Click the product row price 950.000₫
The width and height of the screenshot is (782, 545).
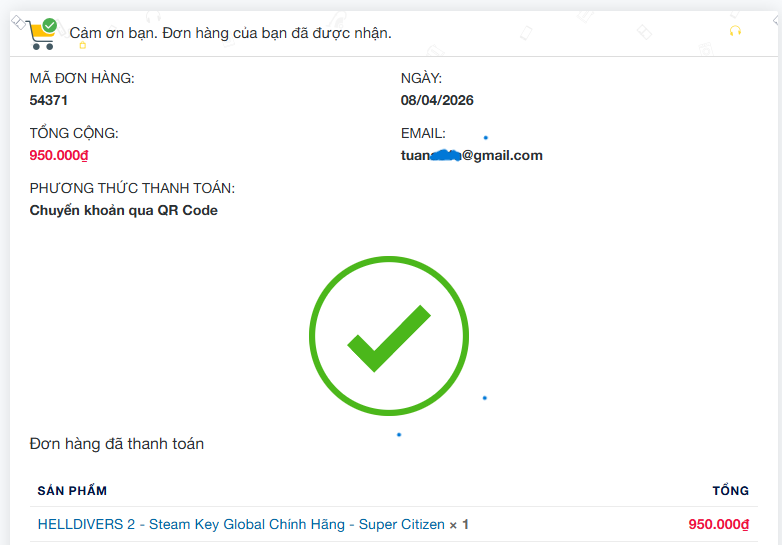pyautogui.click(x=718, y=524)
